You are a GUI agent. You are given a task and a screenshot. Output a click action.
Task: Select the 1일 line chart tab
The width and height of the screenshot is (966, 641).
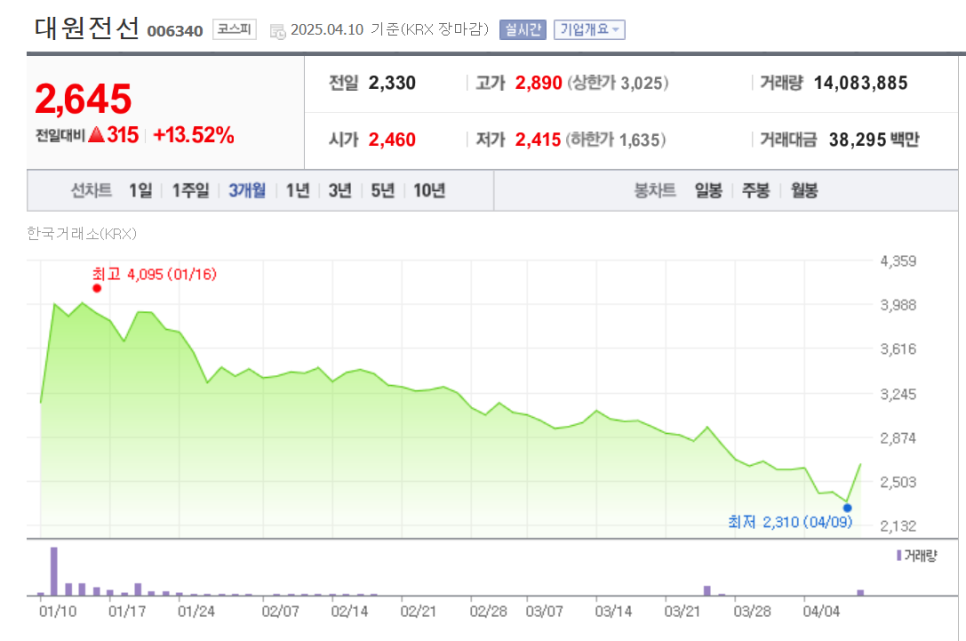140,190
